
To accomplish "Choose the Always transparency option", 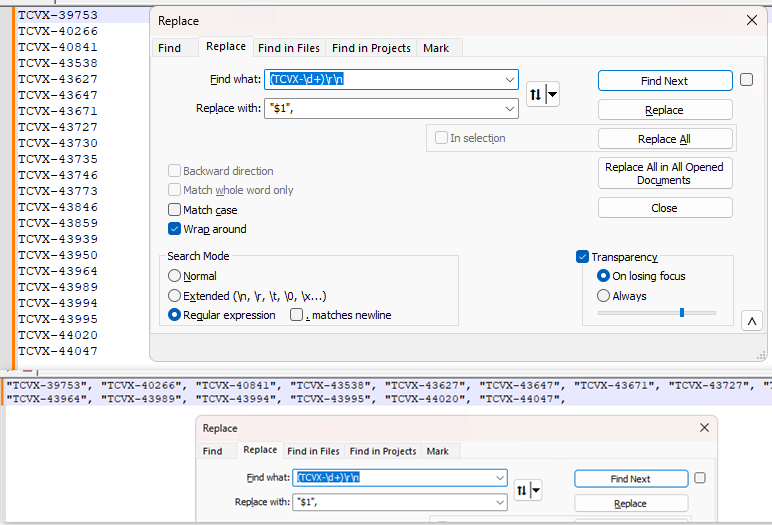I will (x=603, y=296).
